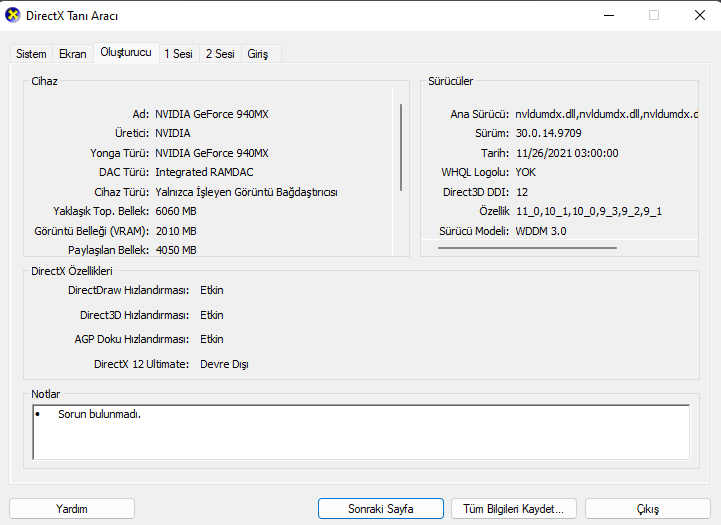Click the Ana Sürücü nvldumdx.dll value
The height and width of the screenshot is (525, 721).
click(607, 114)
